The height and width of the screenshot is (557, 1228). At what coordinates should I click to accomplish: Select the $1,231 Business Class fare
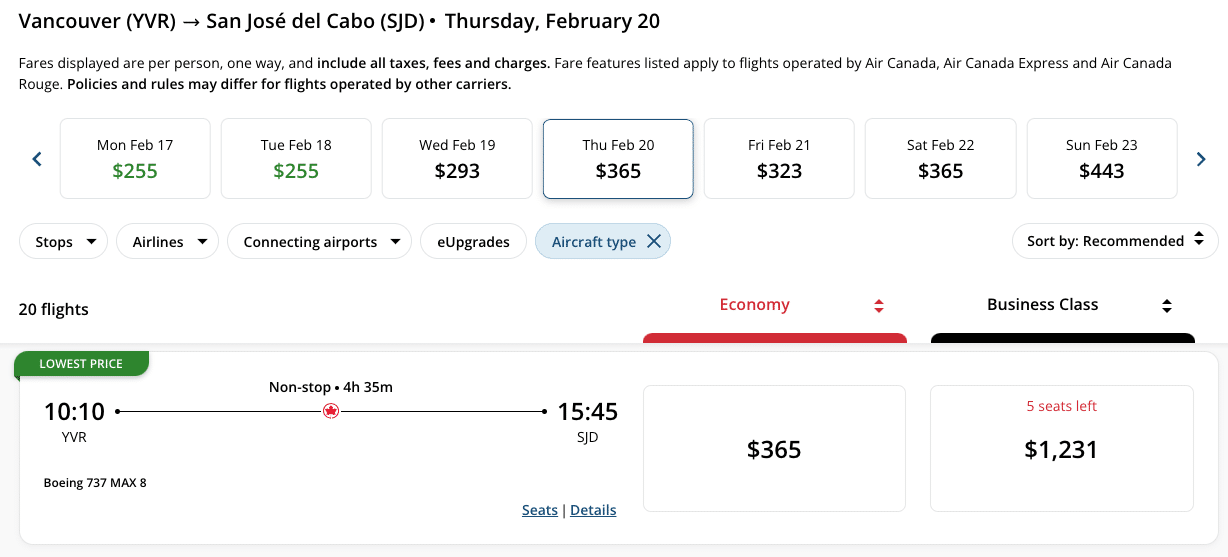1061,449
